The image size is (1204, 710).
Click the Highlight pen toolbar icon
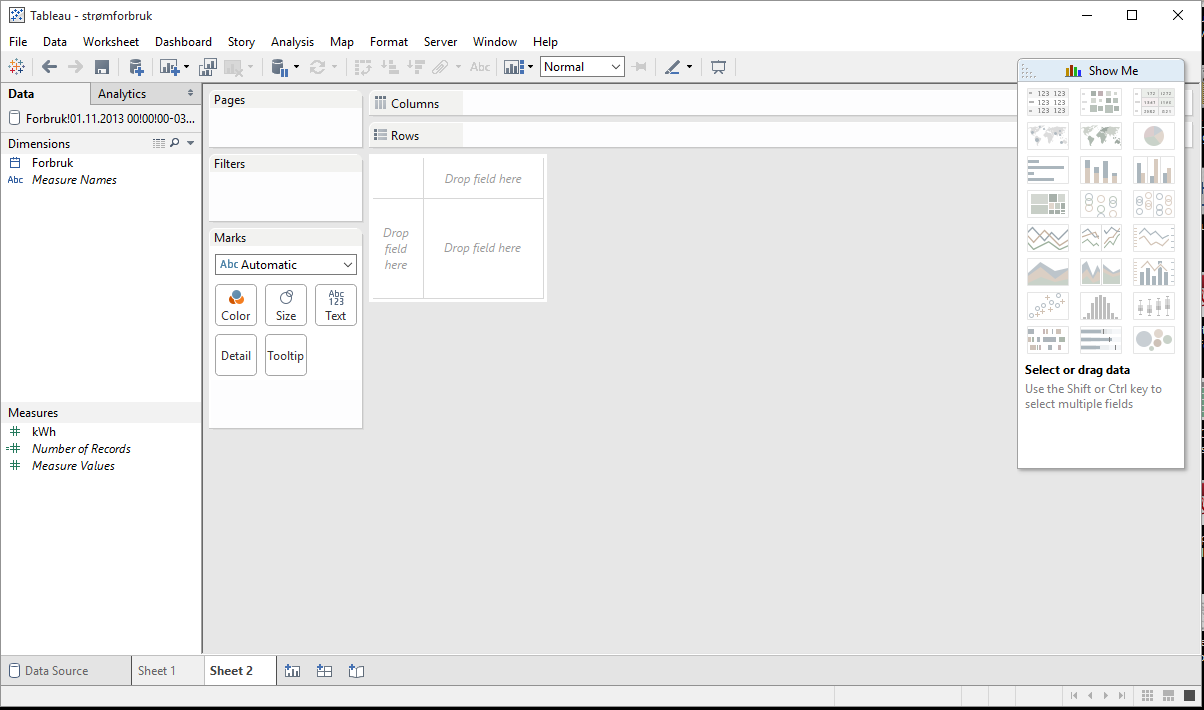672,67
